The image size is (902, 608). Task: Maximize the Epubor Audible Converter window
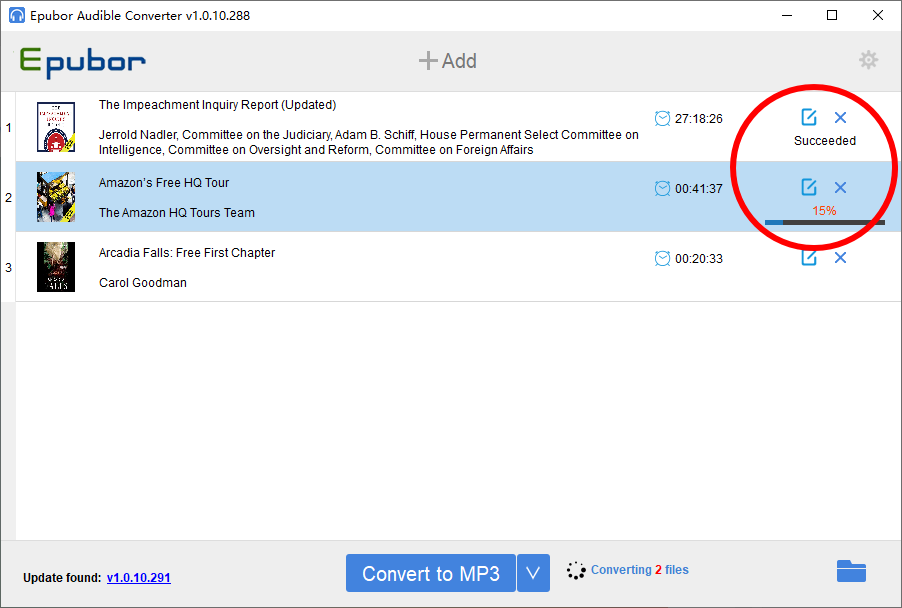click(832, 16)
